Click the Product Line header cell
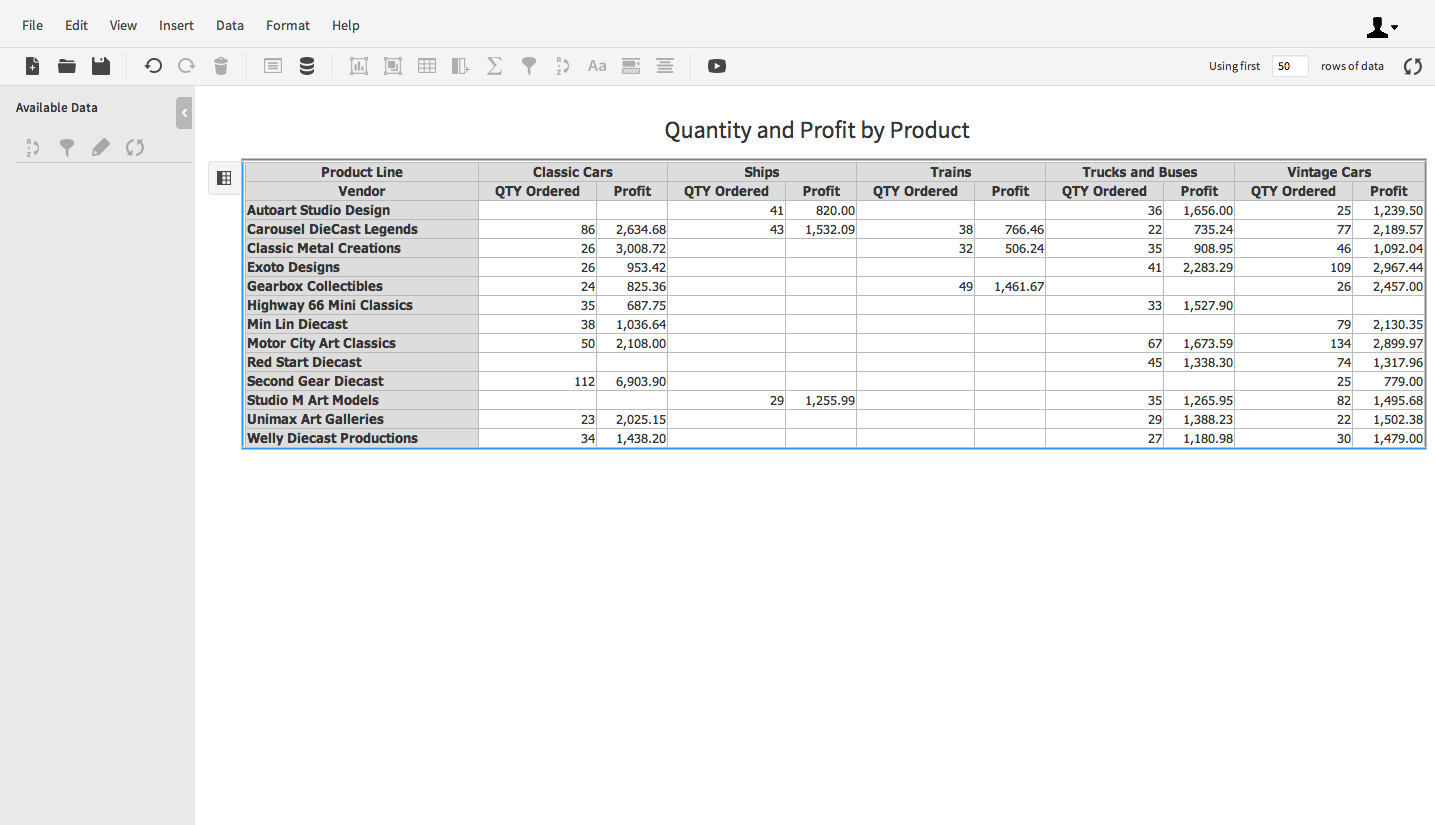1435x825 pixels. click(x=362, y=172)
